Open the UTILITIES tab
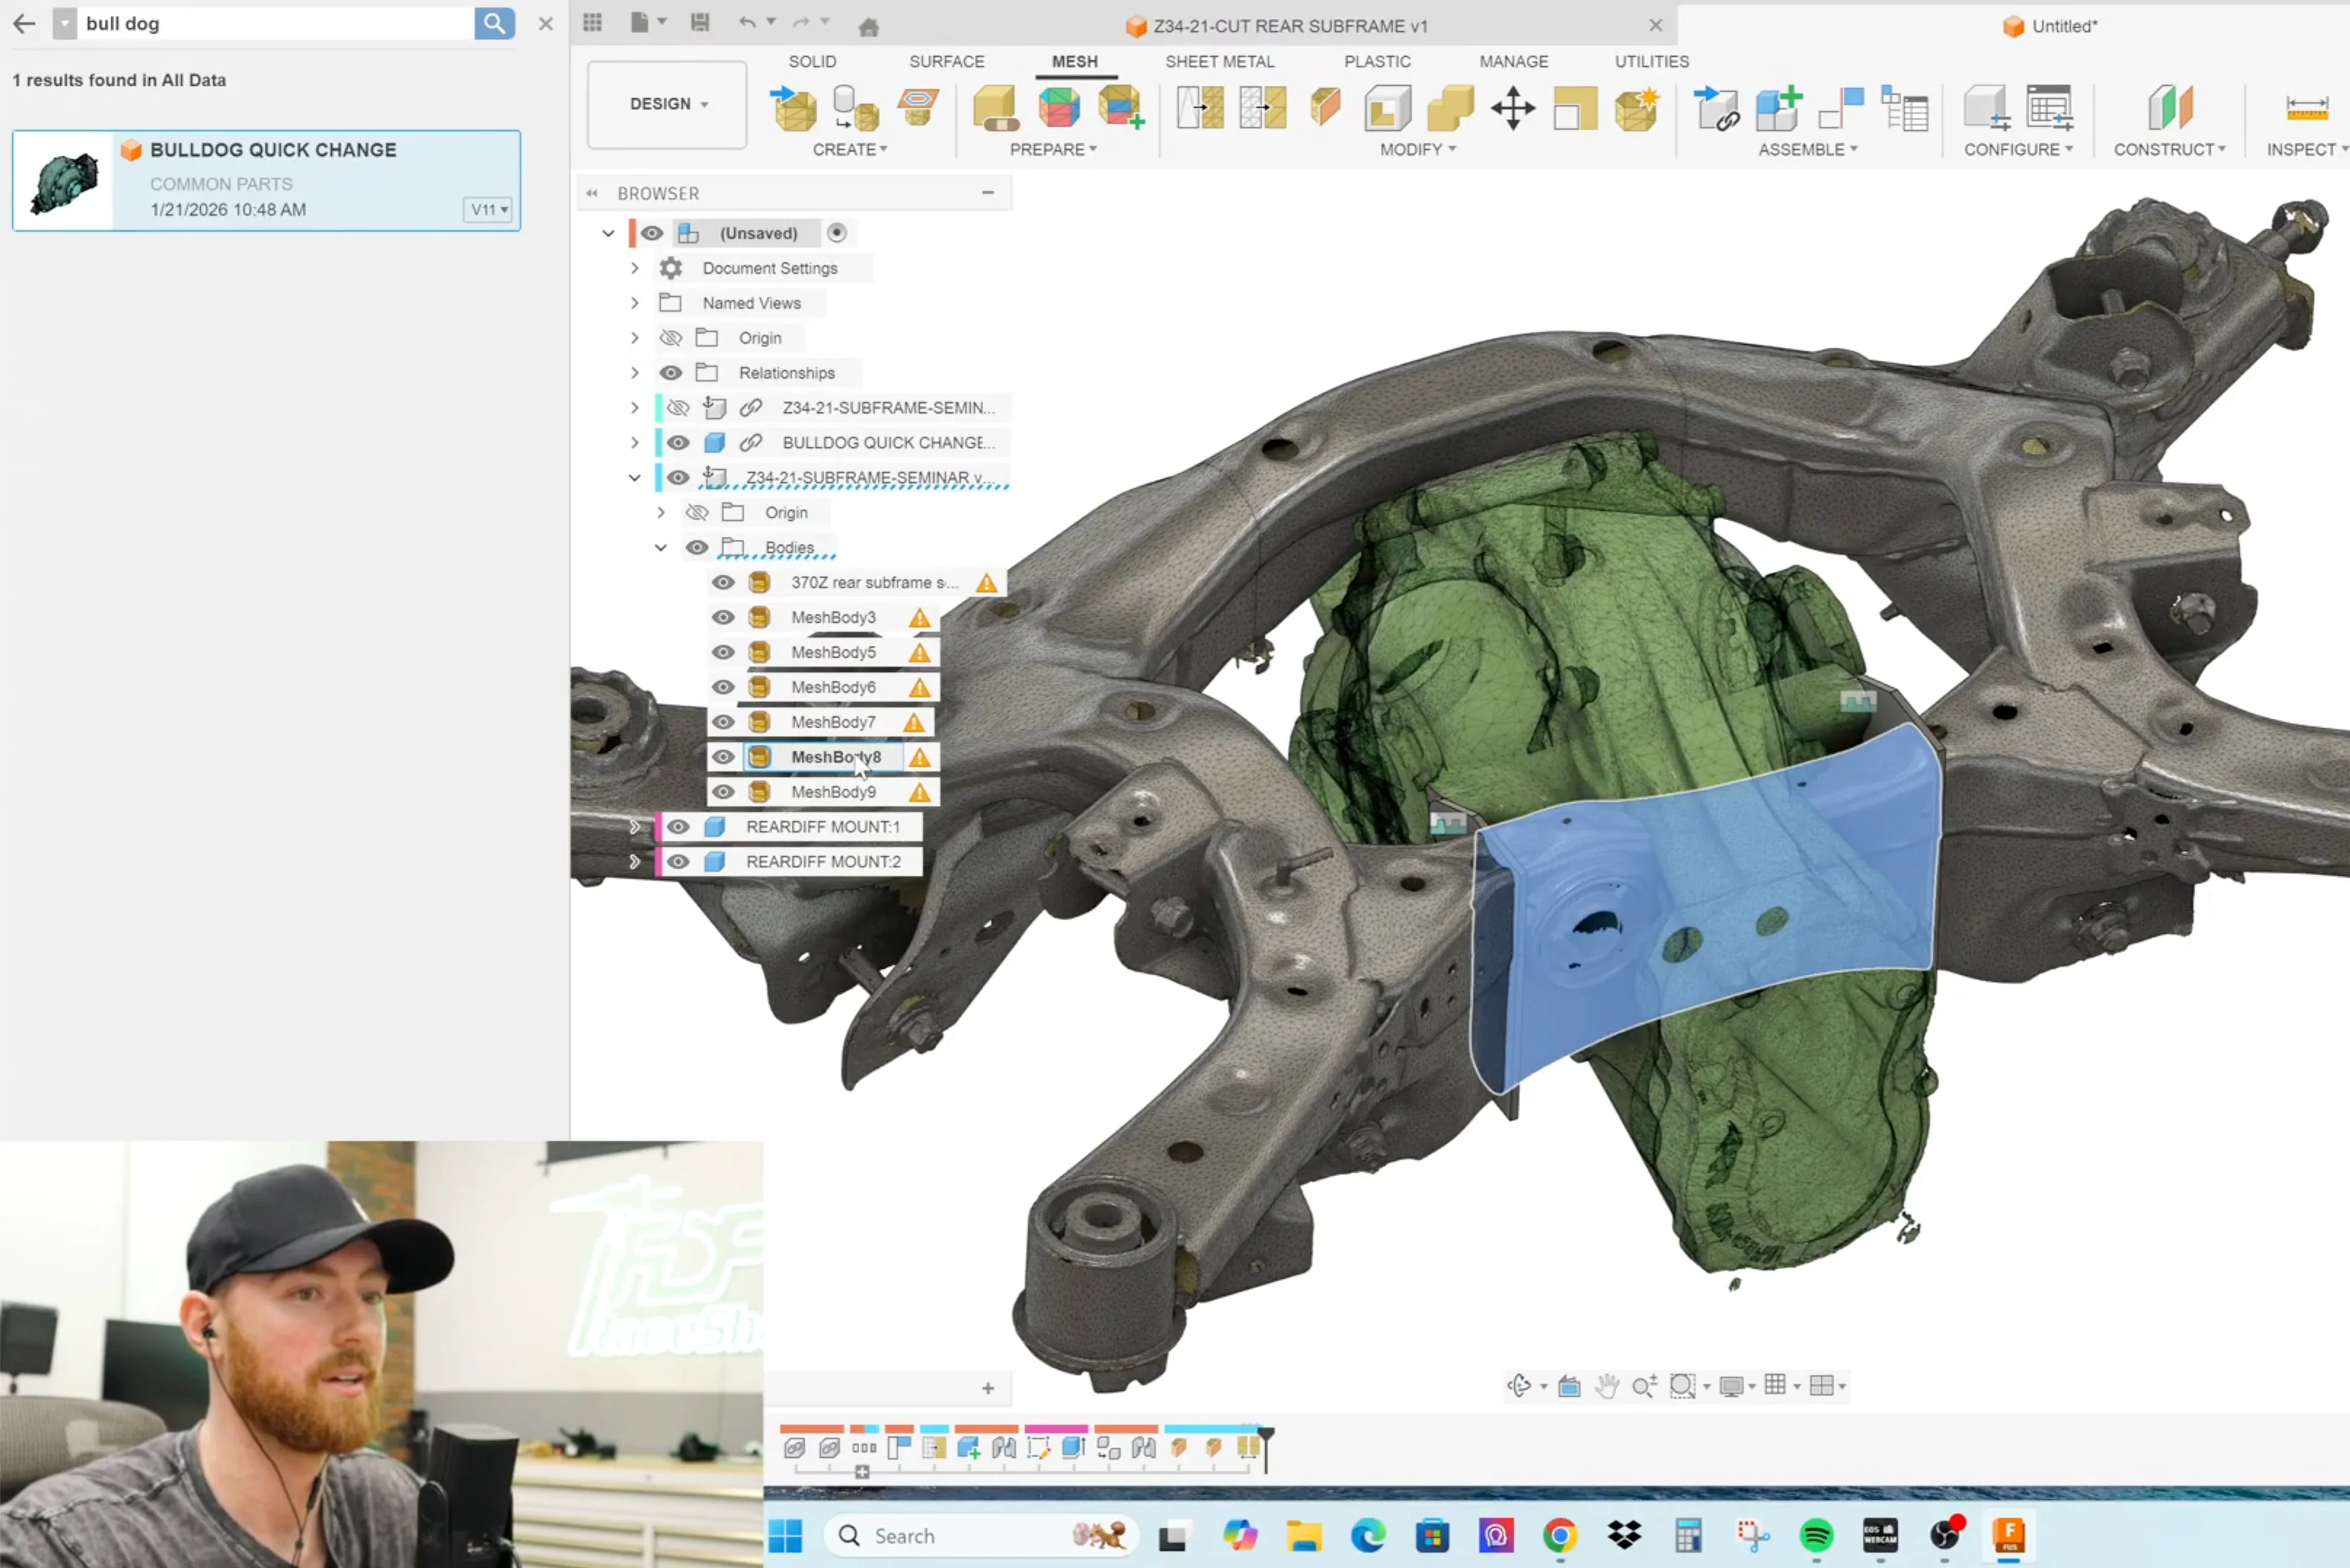The image size is (2350, 1568). pos(1651,62)
